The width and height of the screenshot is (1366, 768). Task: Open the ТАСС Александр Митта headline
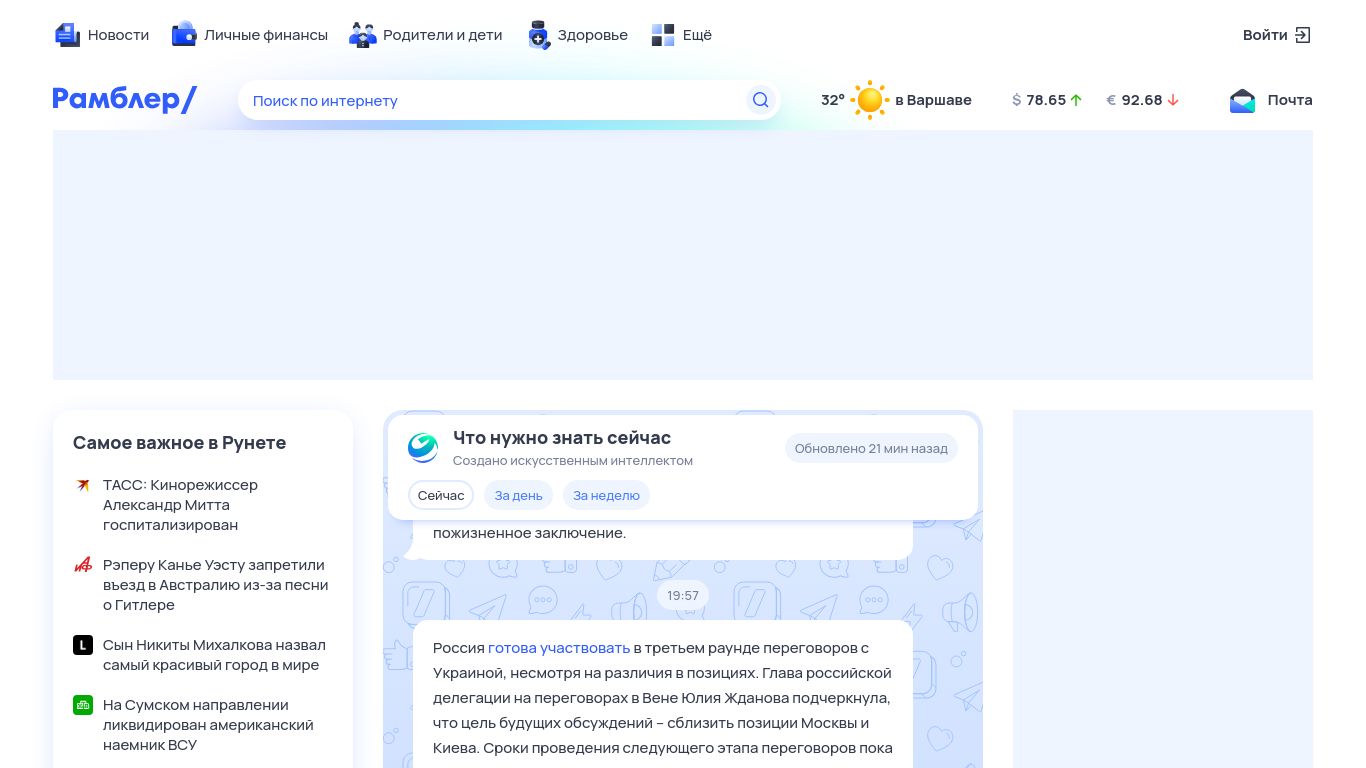click(x=180, y=505)
